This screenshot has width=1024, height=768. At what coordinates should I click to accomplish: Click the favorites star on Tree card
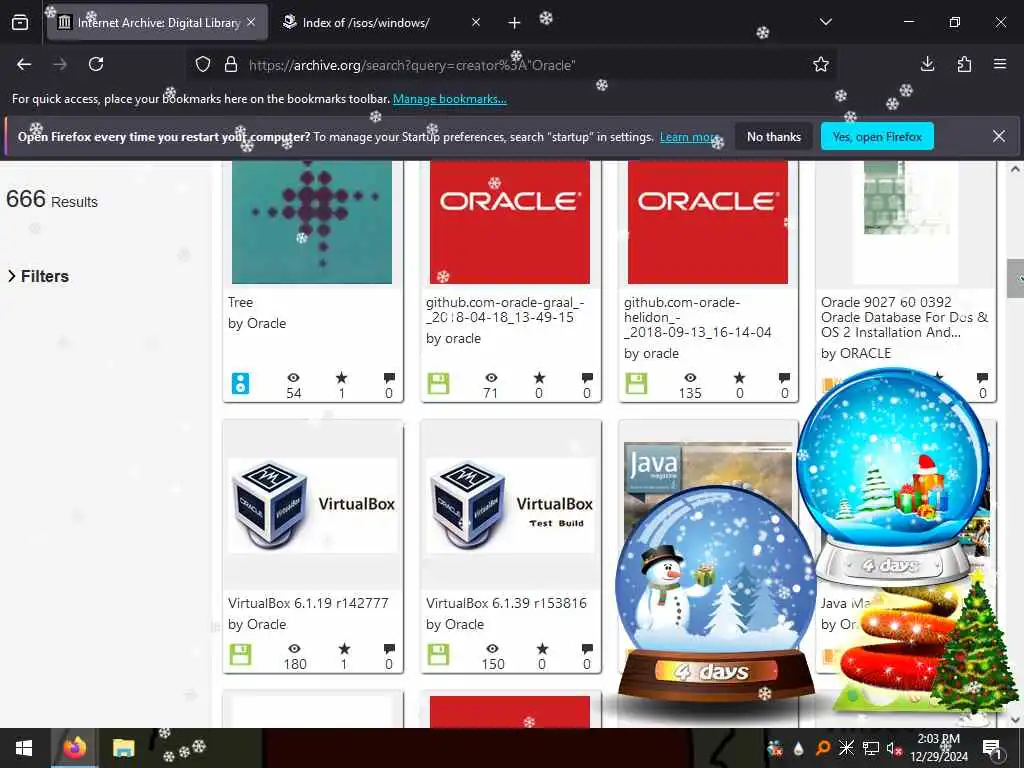click(x=342, y=377)
